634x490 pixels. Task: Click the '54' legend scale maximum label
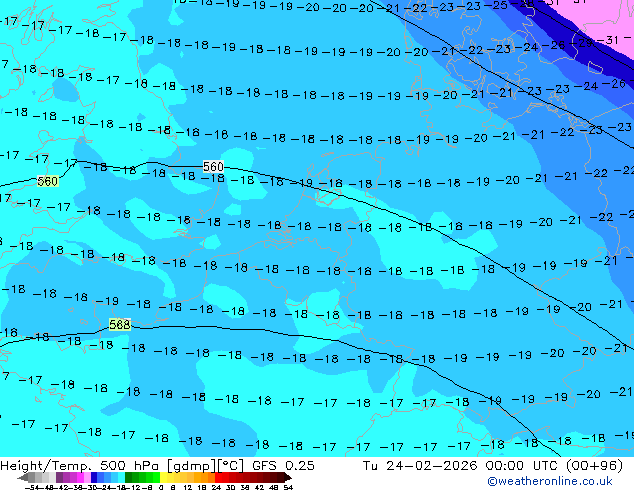[288, 488]
